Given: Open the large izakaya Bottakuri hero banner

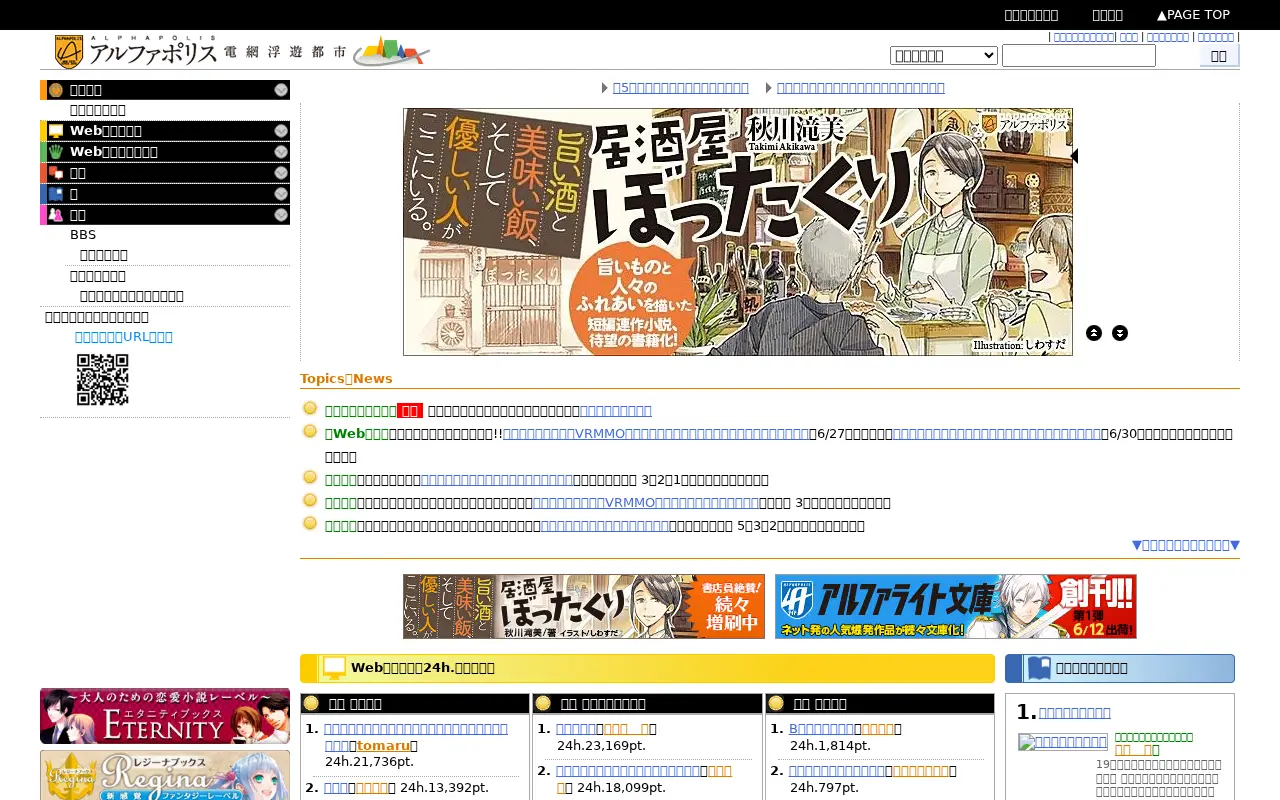Looking at the screenshot, I should point(738,232).
